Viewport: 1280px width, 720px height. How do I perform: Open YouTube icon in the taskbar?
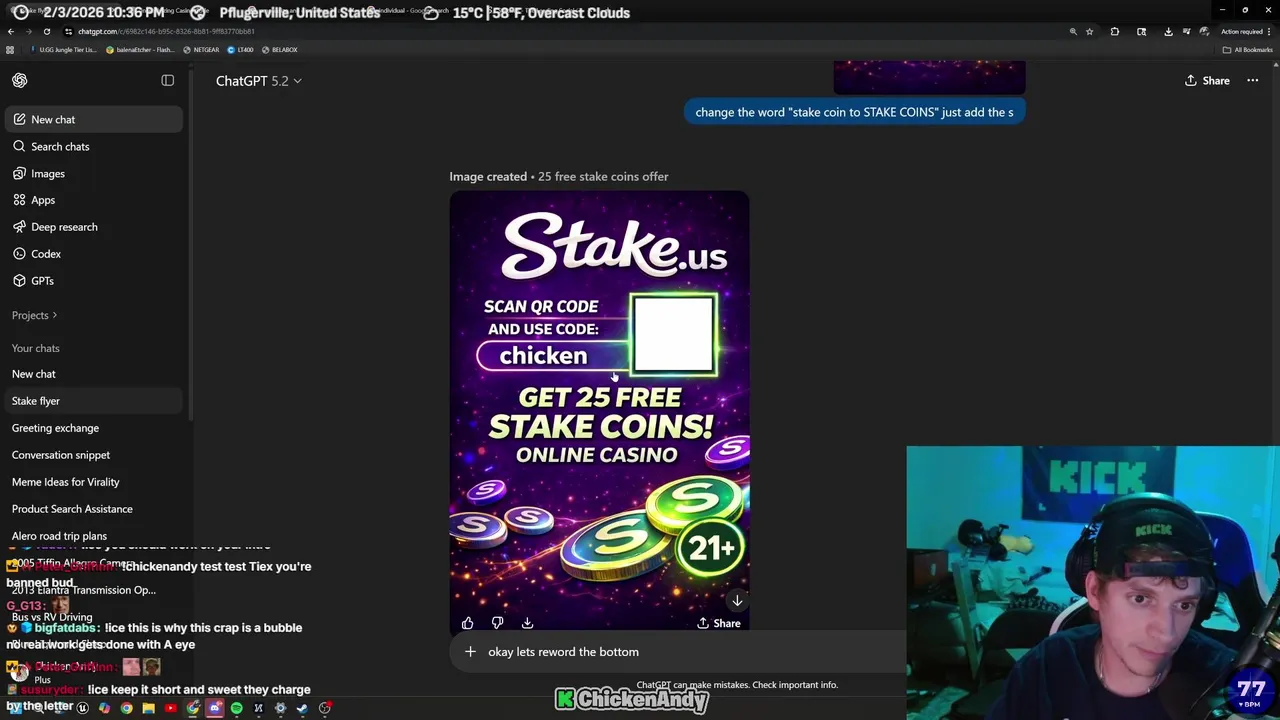coord(170,708)
